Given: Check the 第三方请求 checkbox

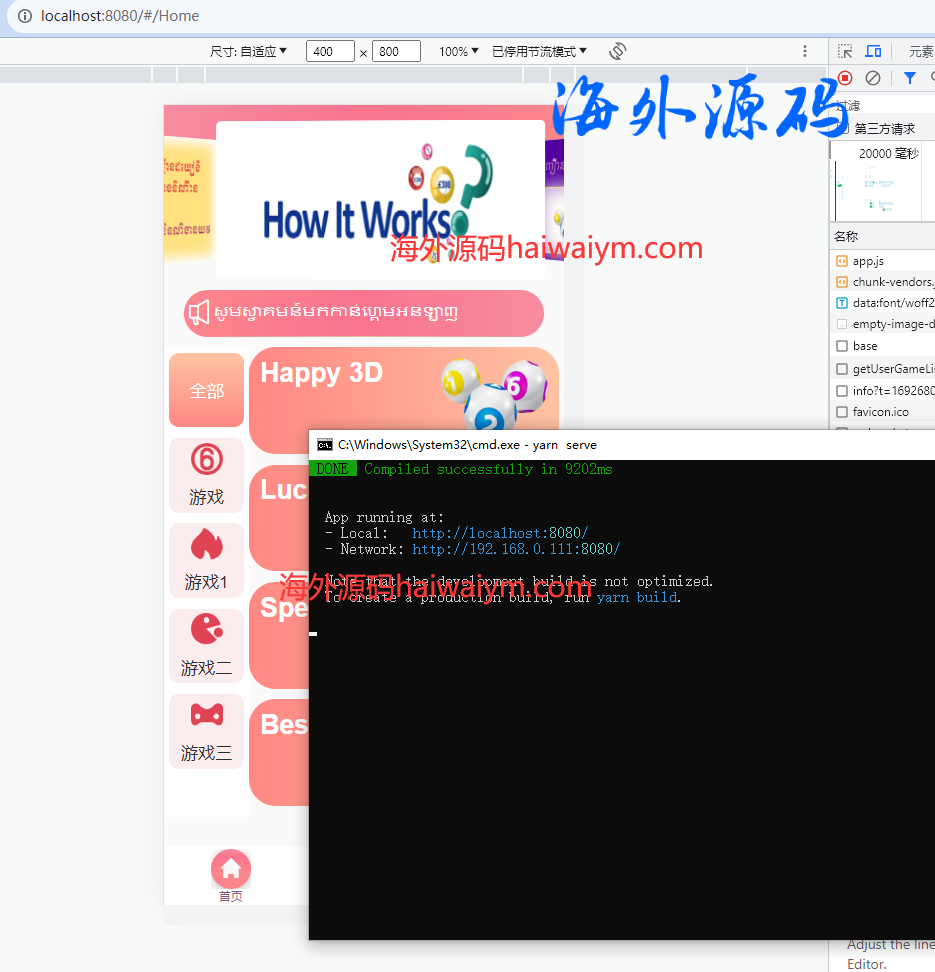Looking at the screenshot, I should [843, 129].
